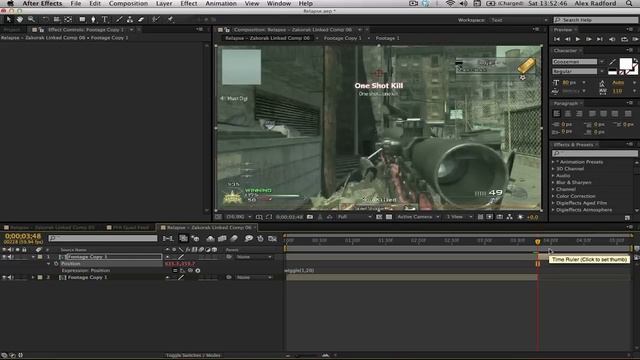
Task: Select the Selection arrow tool
Action: pos(8,19)
